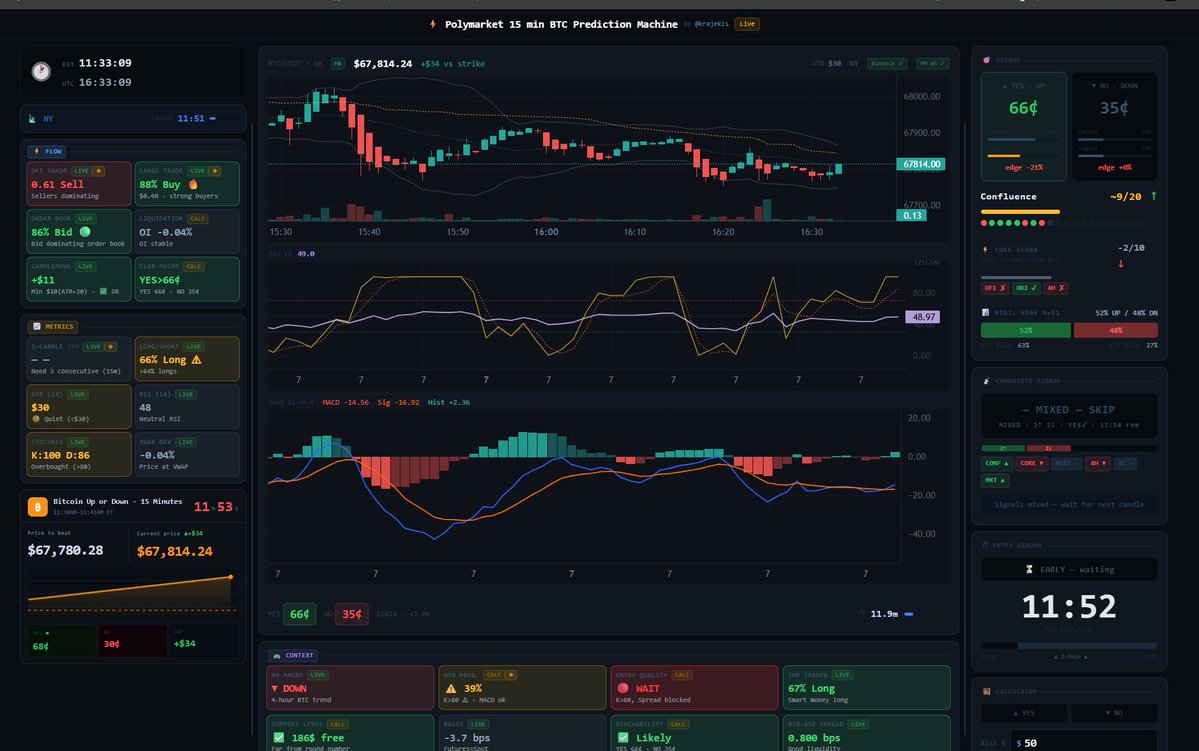The width and height of the screenshot is (1199, 751).
Task: Select the NO · DOWN 35¢ signal card
Action: coord(1114,126)
